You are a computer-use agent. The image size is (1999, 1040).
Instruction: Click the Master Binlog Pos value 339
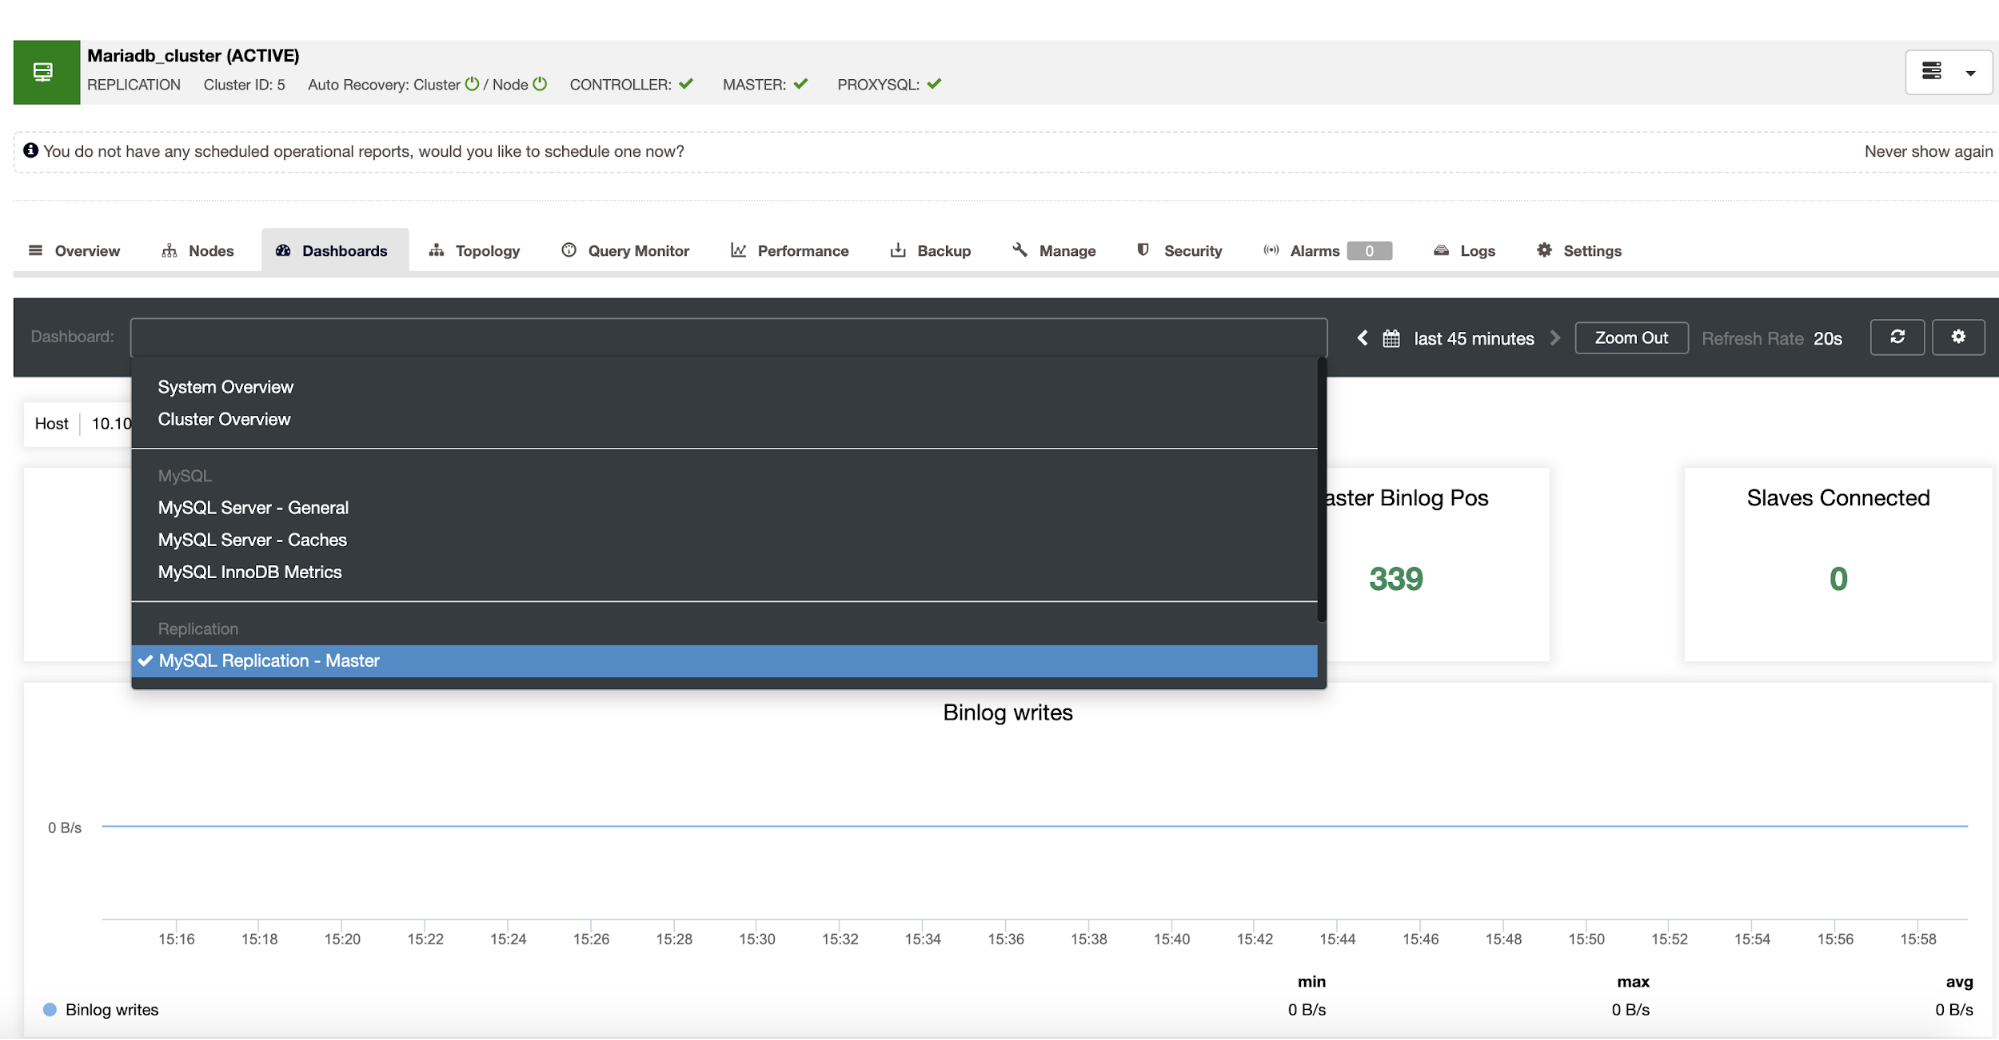pos(1395,579)
